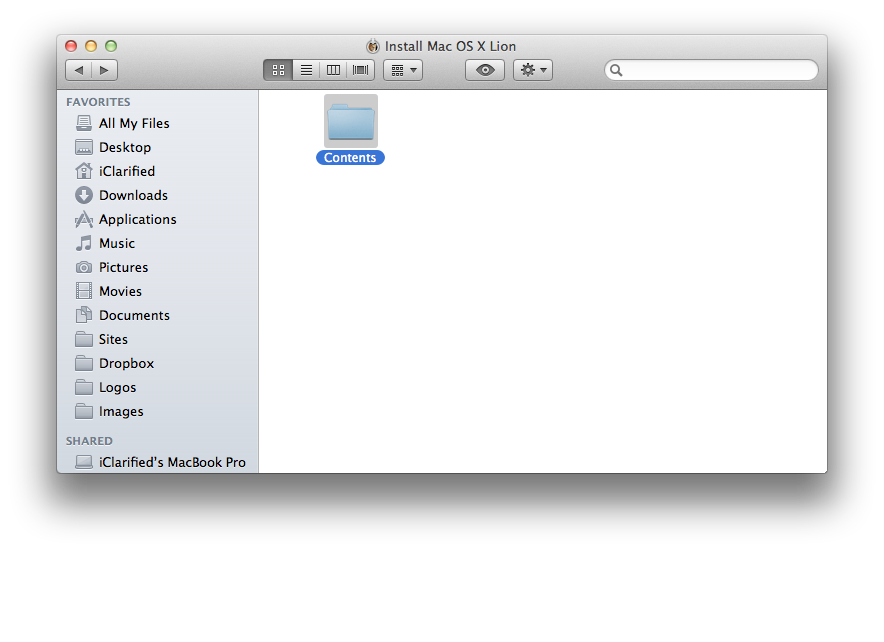Click the SHARED section header
Image resolution: width=884 pixels, height=642 pixels.
[x=89, y=441]
